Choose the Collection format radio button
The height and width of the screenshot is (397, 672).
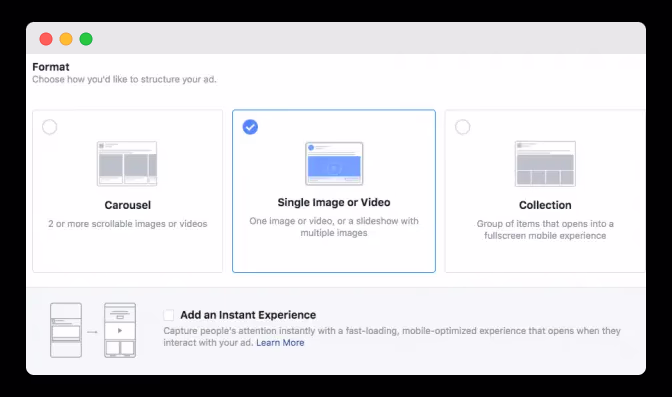pos(462,127)
